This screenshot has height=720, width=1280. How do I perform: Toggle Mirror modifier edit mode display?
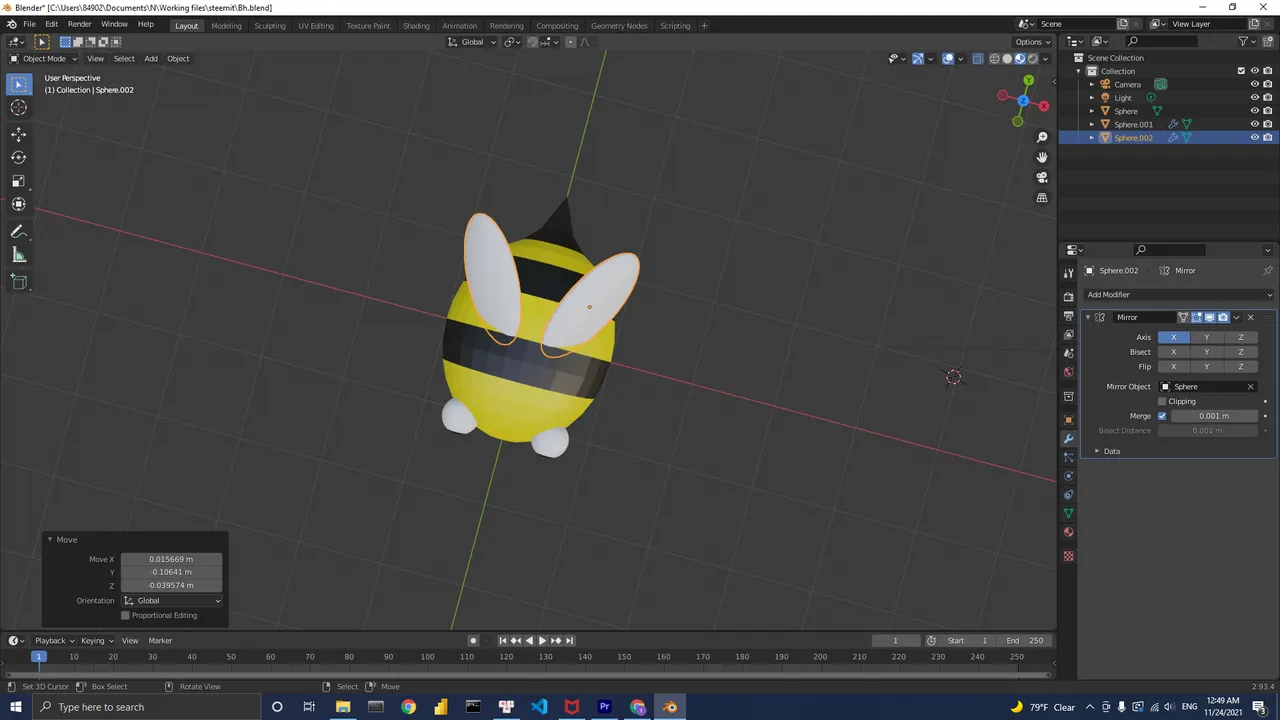[x=1196, y=317]
